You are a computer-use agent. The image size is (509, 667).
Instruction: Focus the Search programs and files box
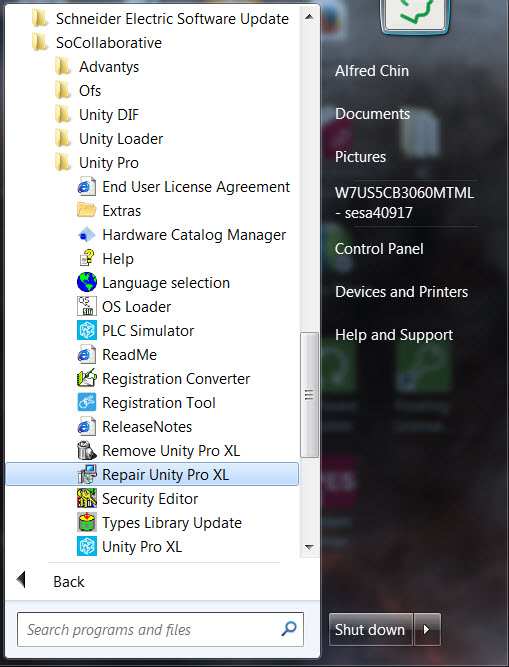pos(160,629)
